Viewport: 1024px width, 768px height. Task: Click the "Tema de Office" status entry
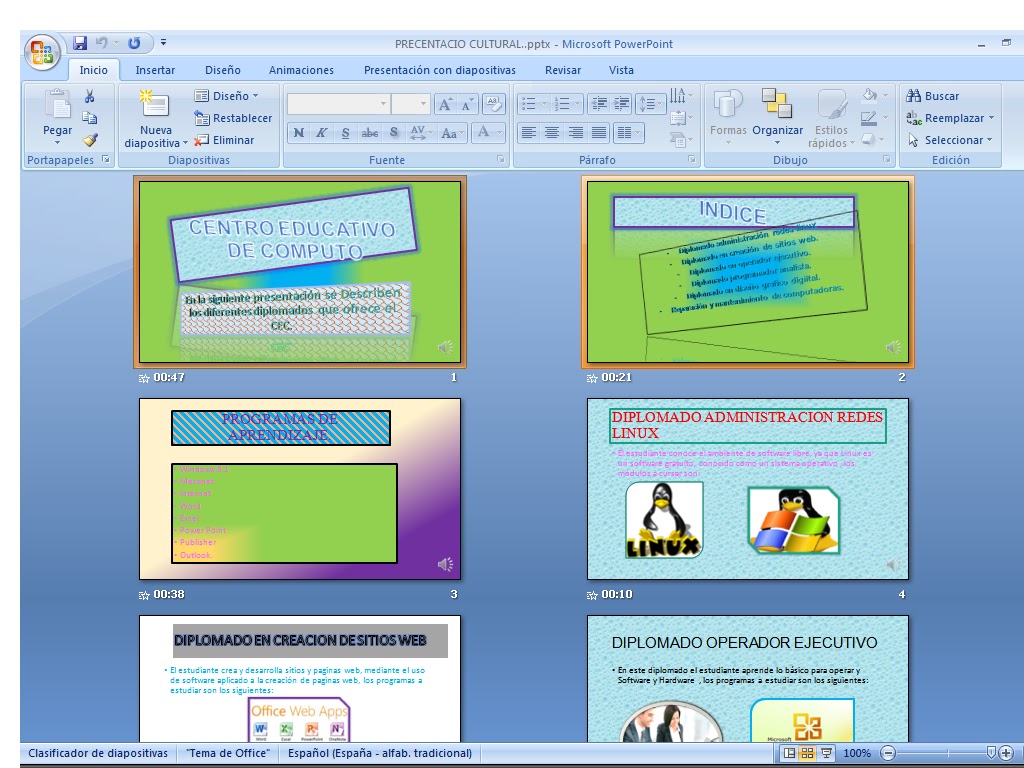point(227,753)
